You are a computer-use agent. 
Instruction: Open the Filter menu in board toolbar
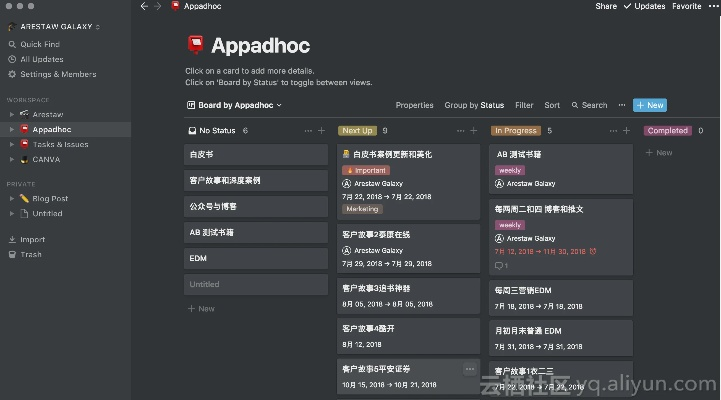(x=524, y=105)
